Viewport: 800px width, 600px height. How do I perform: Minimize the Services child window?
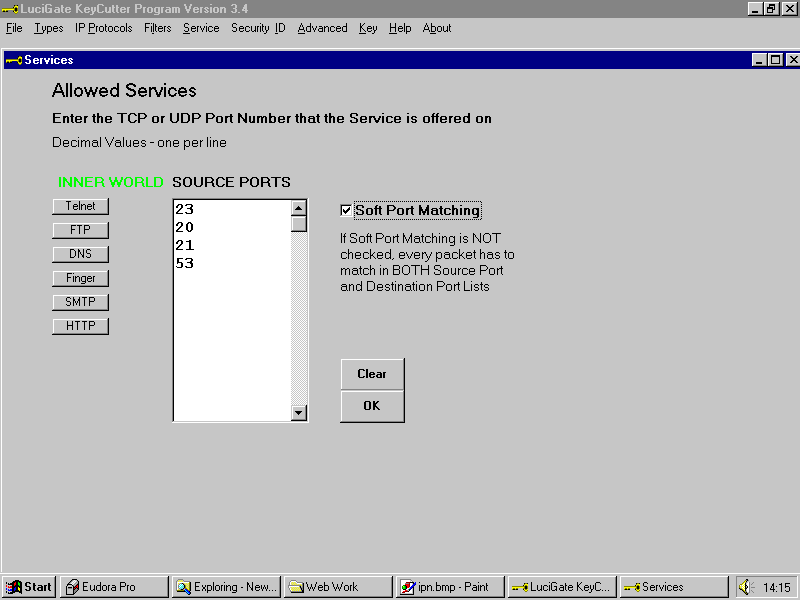pyautogui.click(x=759, y=60)
